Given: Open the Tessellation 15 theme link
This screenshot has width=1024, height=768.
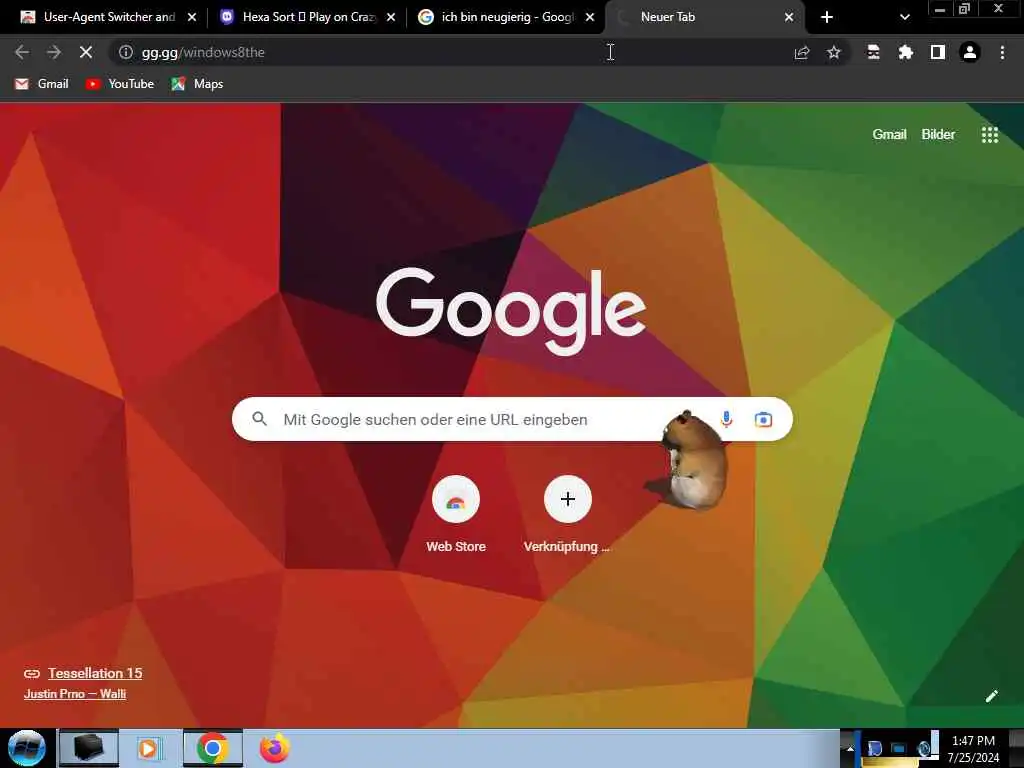Looking at the screenshot, I should click(x=95, y=673).
